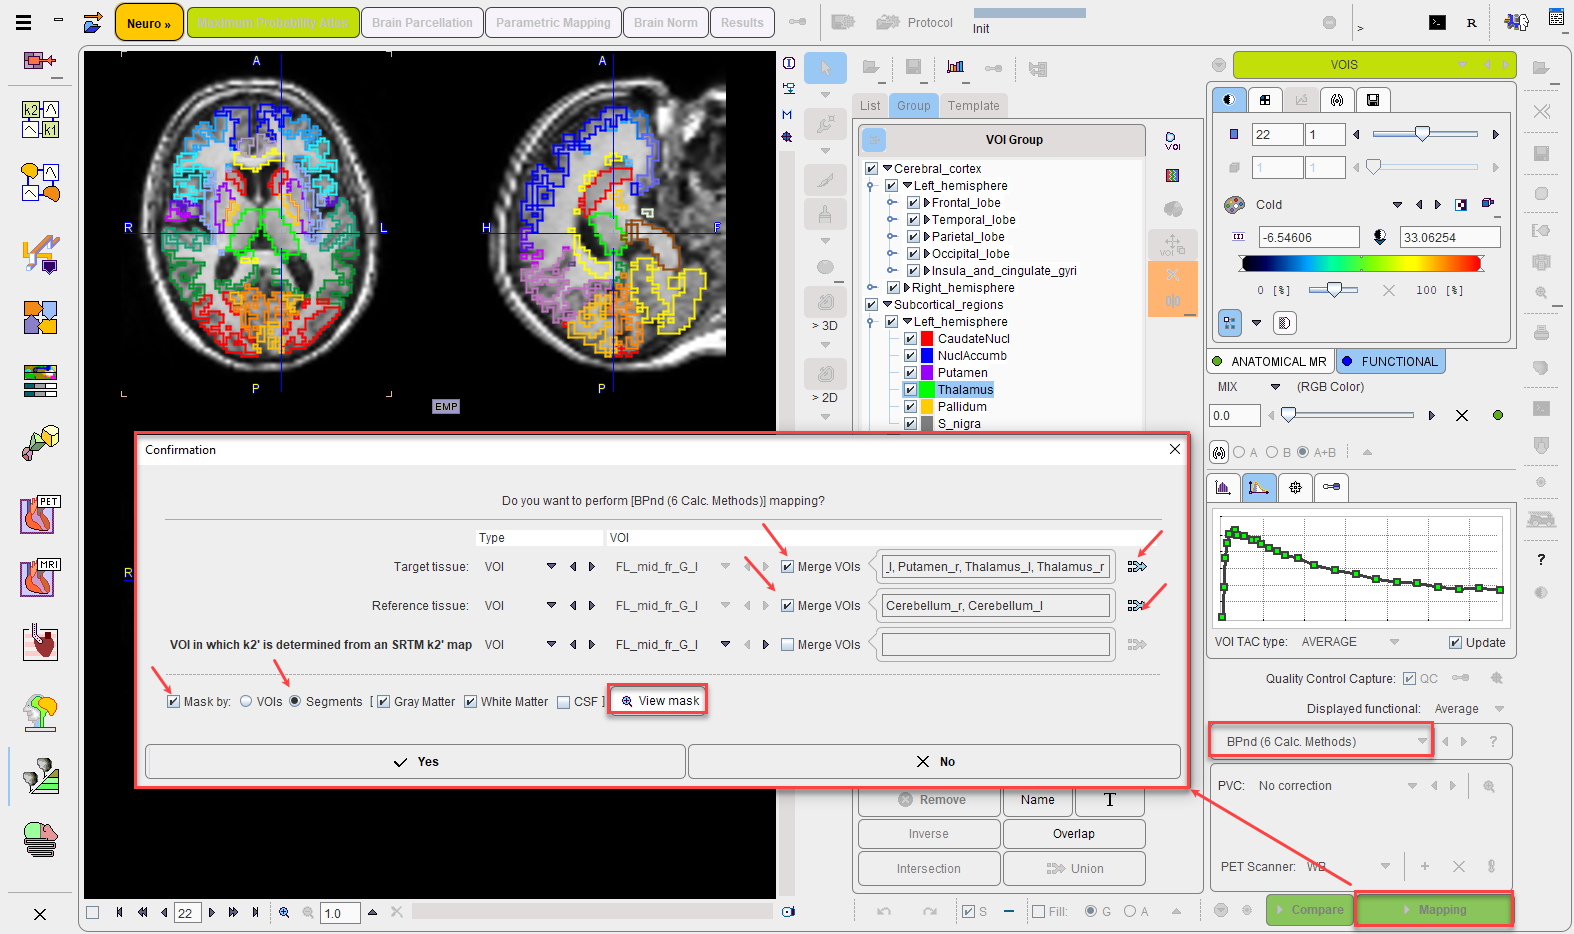This screenshot has width=1574, height=934.
Task: Reset the mix slider with the X icon
Action: pos(1462,415)
